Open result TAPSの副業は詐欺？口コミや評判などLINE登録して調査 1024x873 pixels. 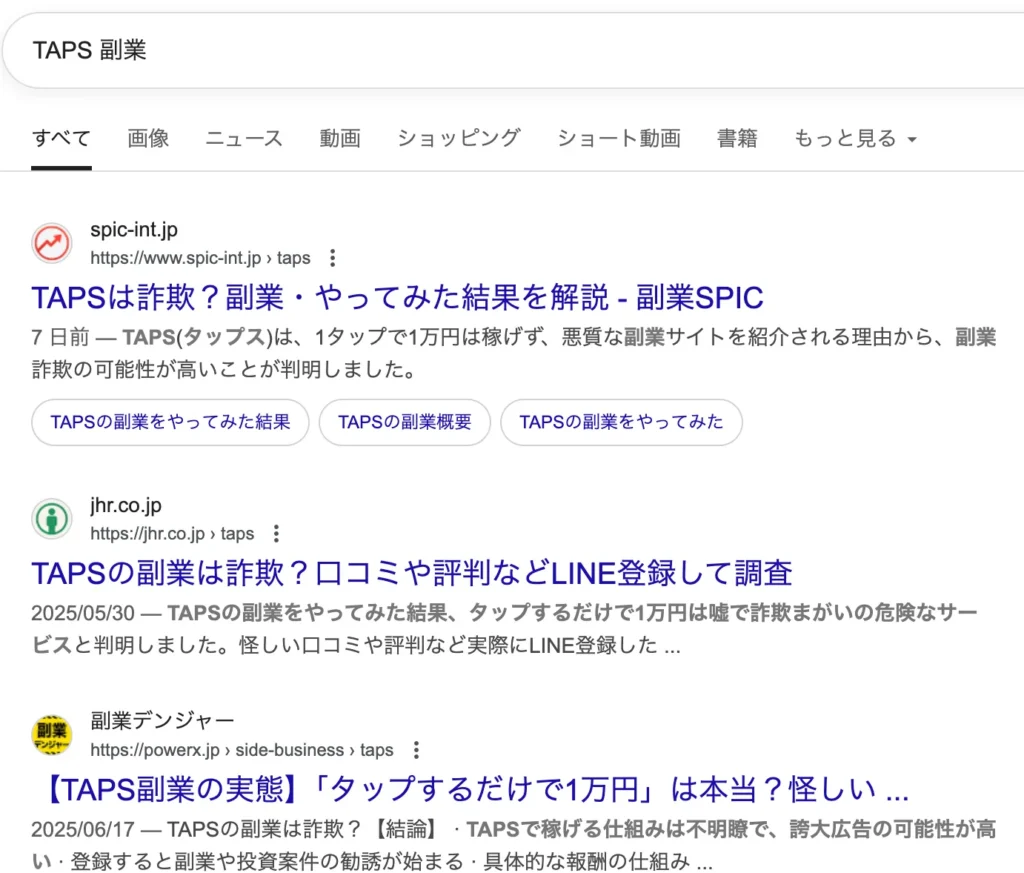click(x=411, y=573)
